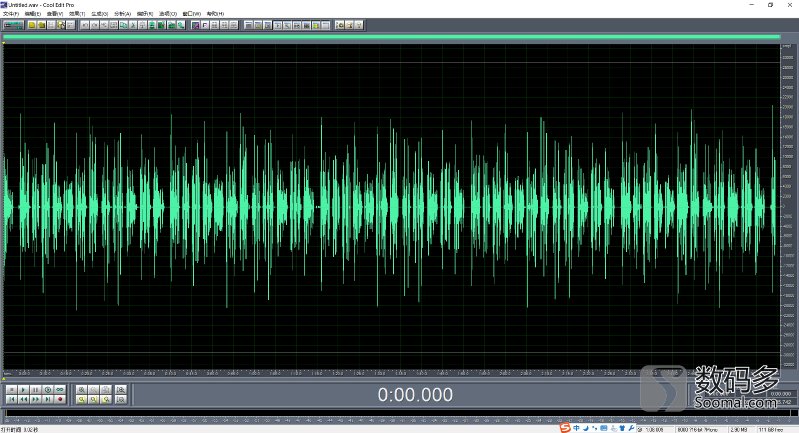Click the Fast Forward transport button
Image resolution: width=799 pixels, height=433 pixels.
(35, 399)
